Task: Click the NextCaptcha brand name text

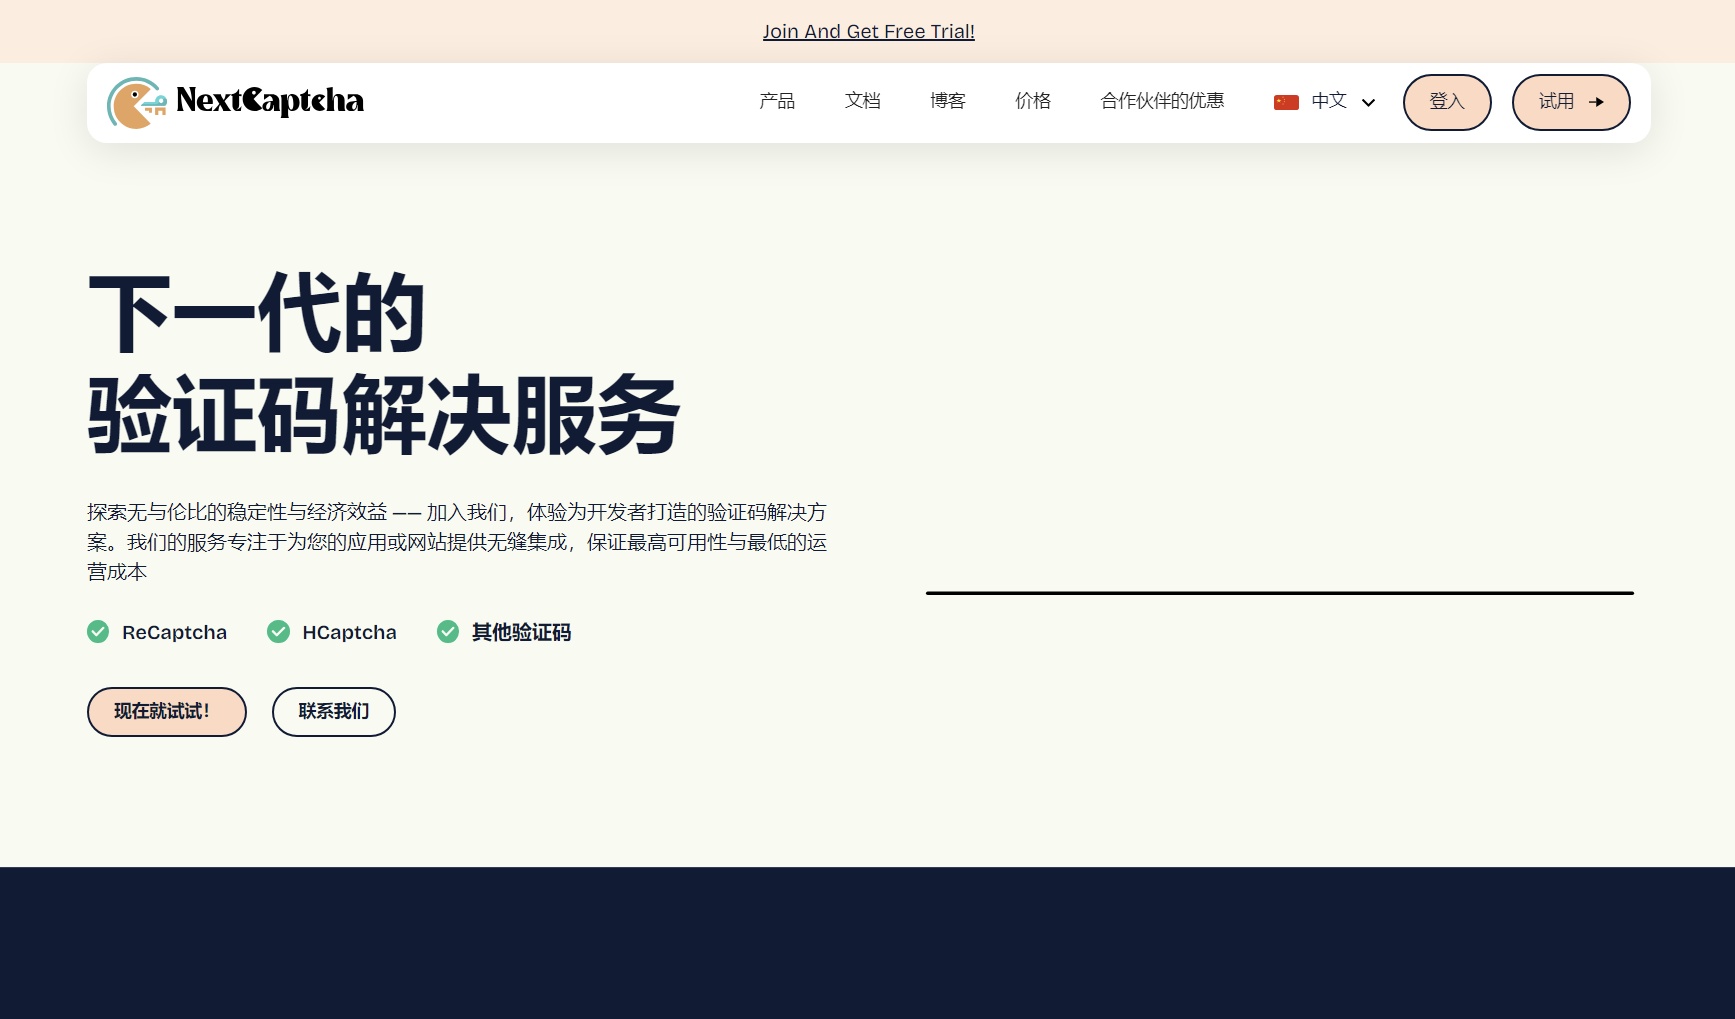Action: click(270, 101)
